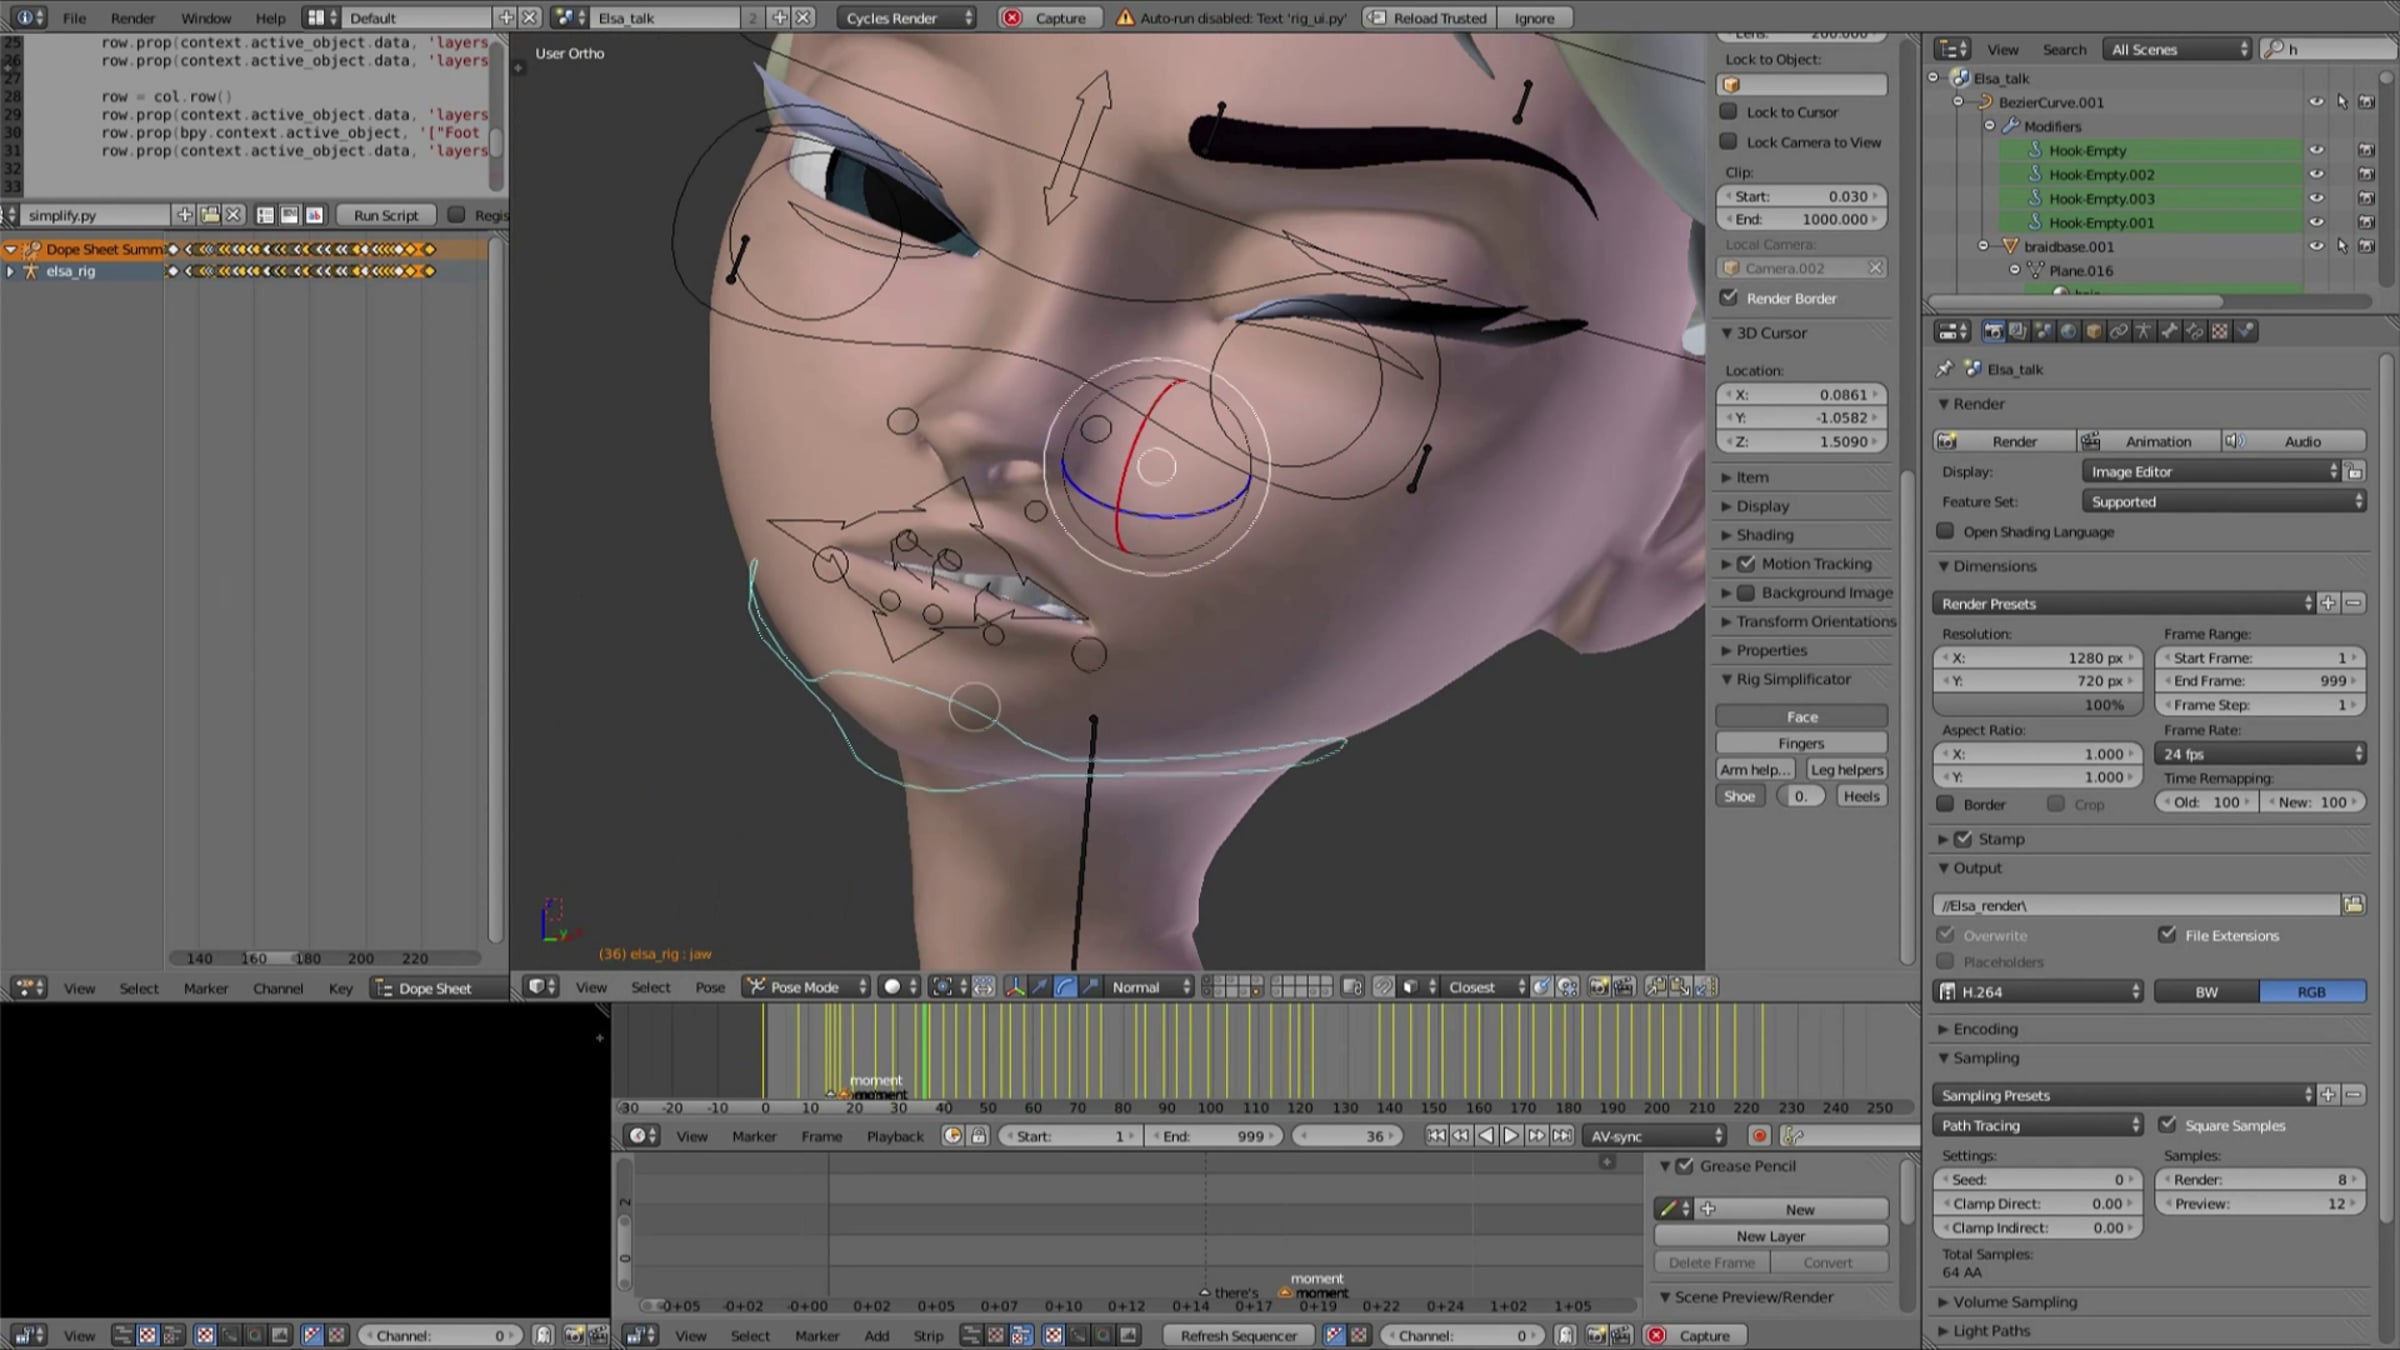Open the File menu
This screenshot has width=2400, height=1350.
coord(74,18)
